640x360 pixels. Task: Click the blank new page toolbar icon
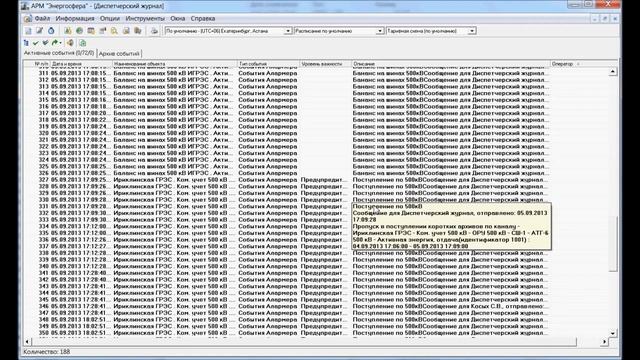coord(28,31)
